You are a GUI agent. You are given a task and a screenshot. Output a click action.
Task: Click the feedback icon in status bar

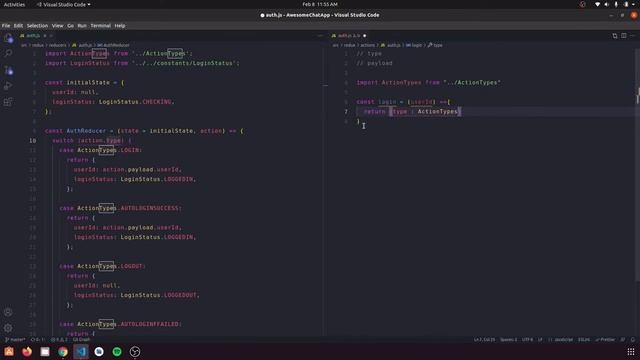[623, 340]
